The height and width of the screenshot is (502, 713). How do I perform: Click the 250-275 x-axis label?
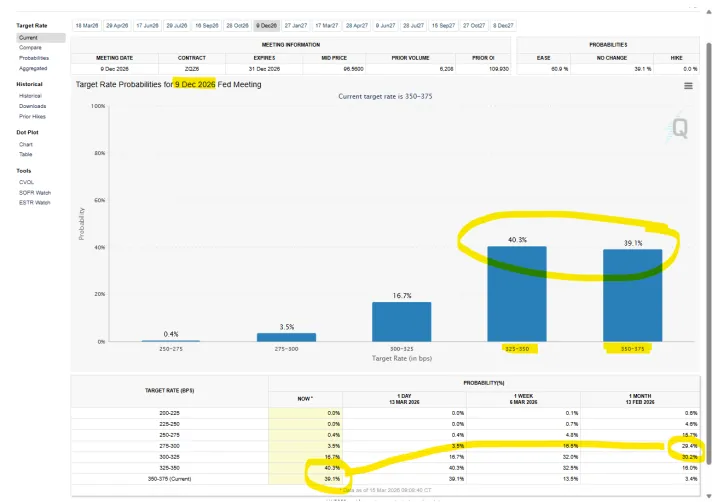click(x=171, y=349)
